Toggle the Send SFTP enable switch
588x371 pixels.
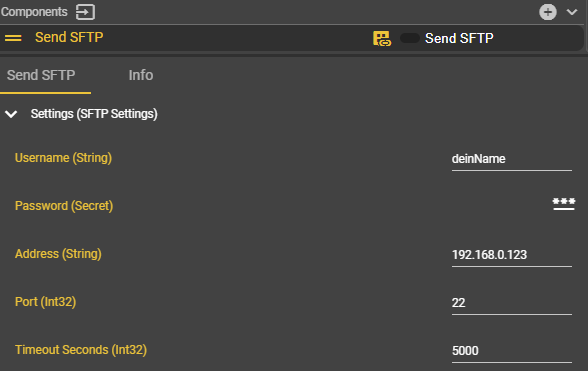tap(410, 38)
